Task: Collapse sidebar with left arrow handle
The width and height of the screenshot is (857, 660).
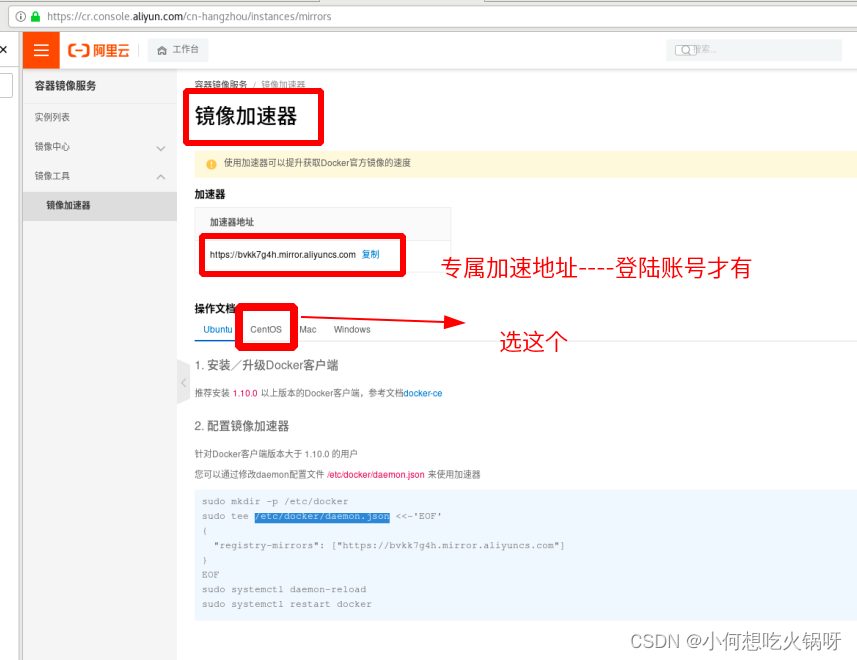Action: 183,382
